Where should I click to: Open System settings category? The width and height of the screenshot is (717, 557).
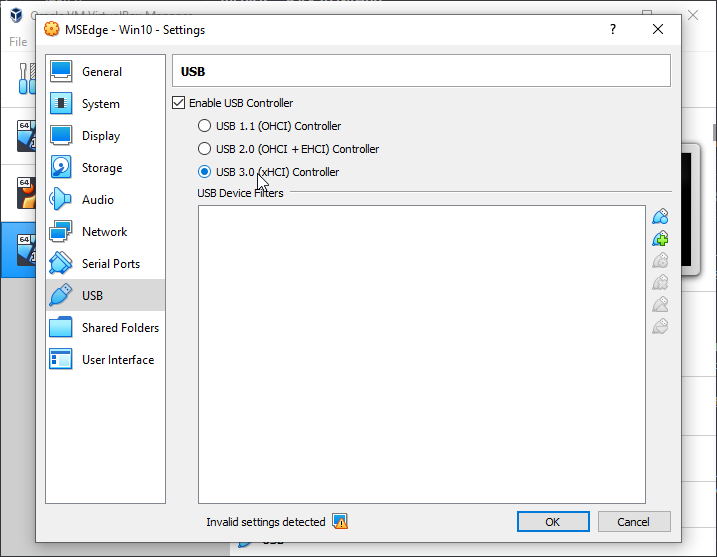coord(100,104)
